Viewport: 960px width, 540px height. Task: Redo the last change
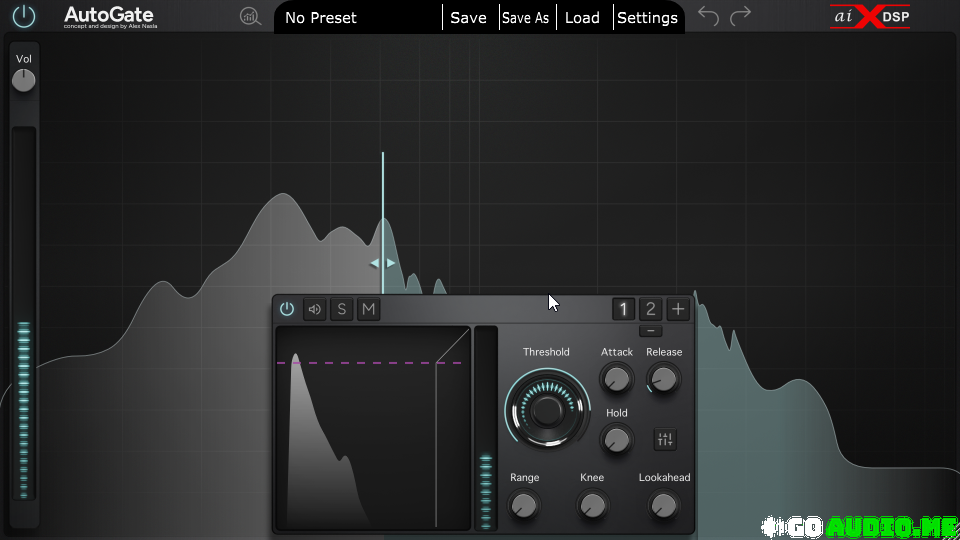[740, 16]
